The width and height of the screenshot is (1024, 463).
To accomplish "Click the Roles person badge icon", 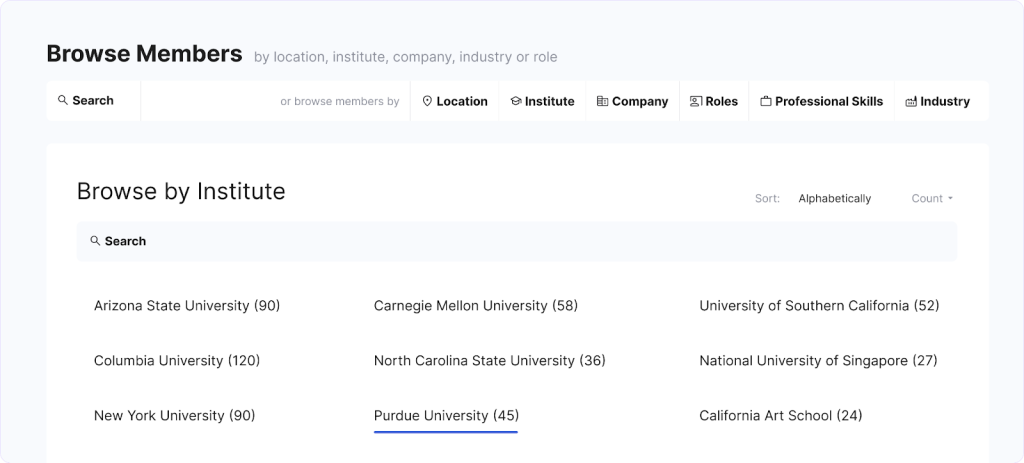I will (696, 102).
